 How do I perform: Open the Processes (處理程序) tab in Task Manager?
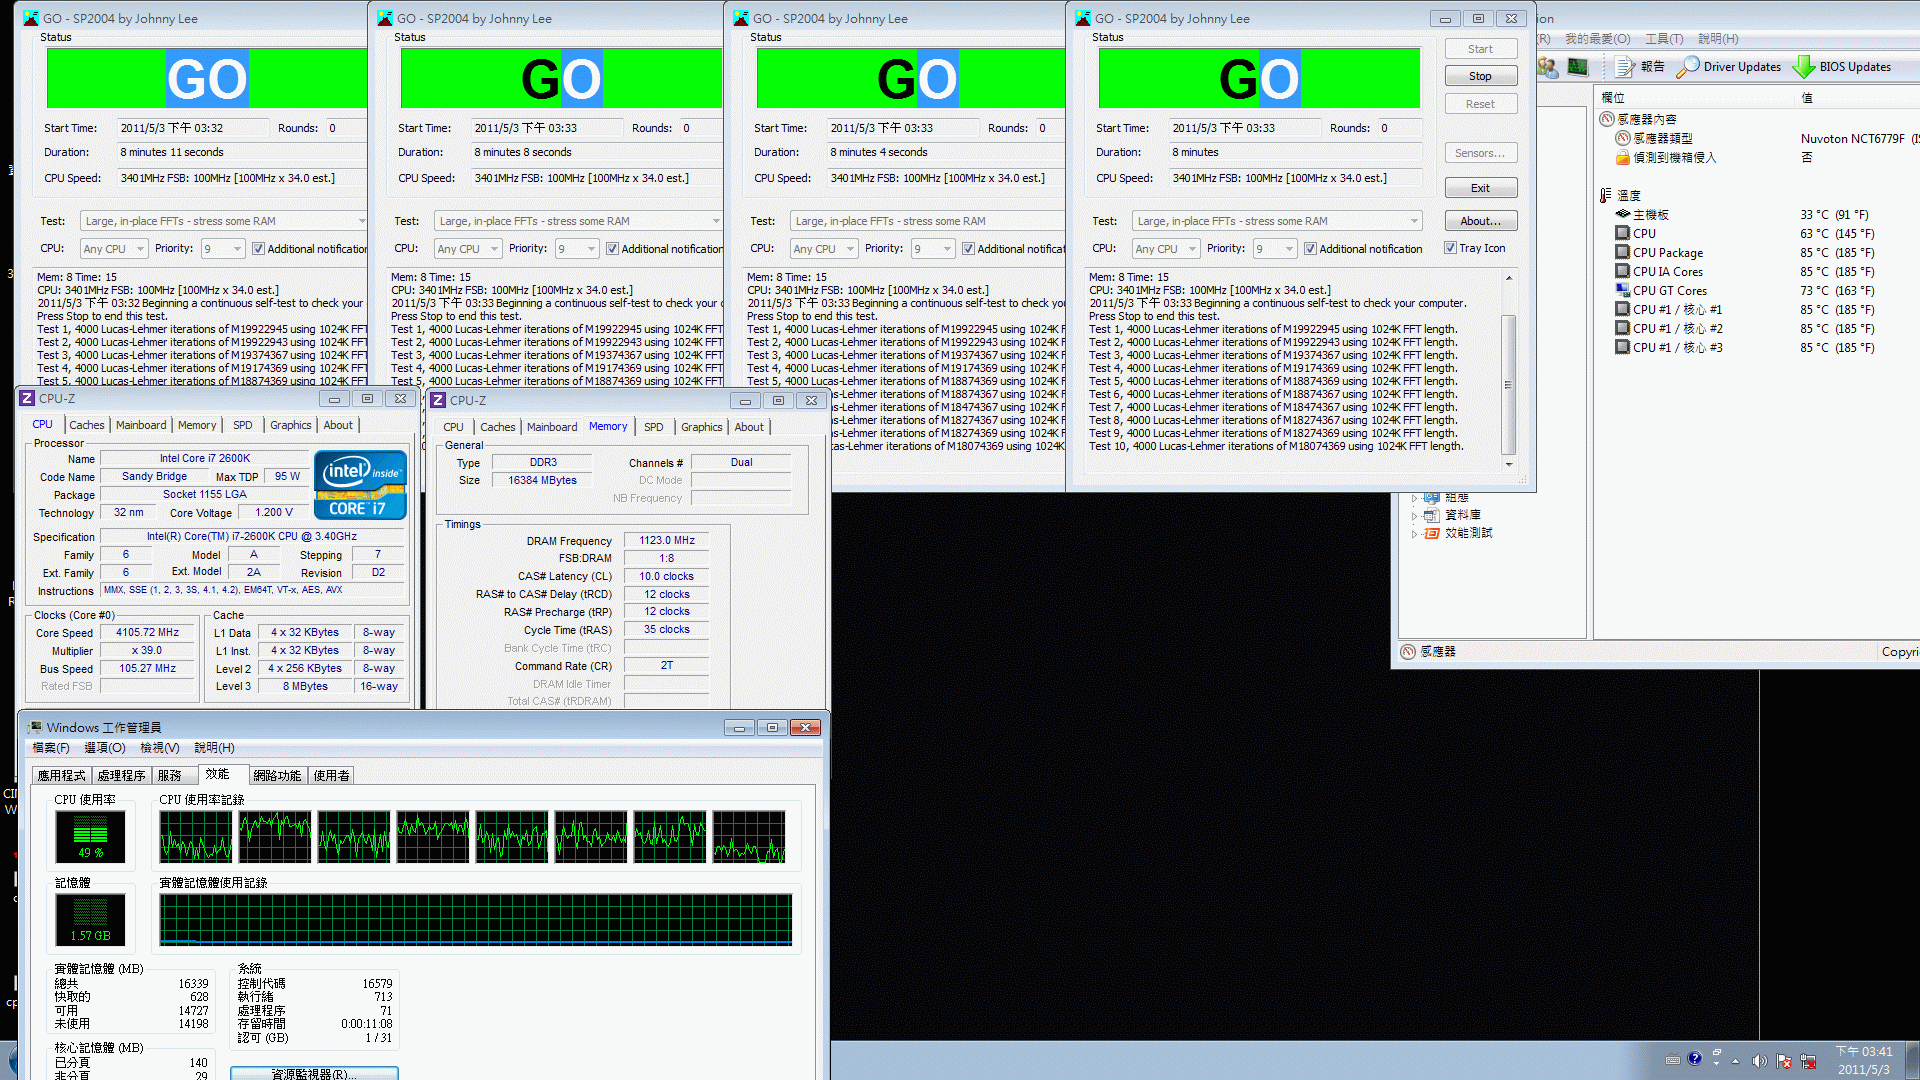click(x=121, y=776)
